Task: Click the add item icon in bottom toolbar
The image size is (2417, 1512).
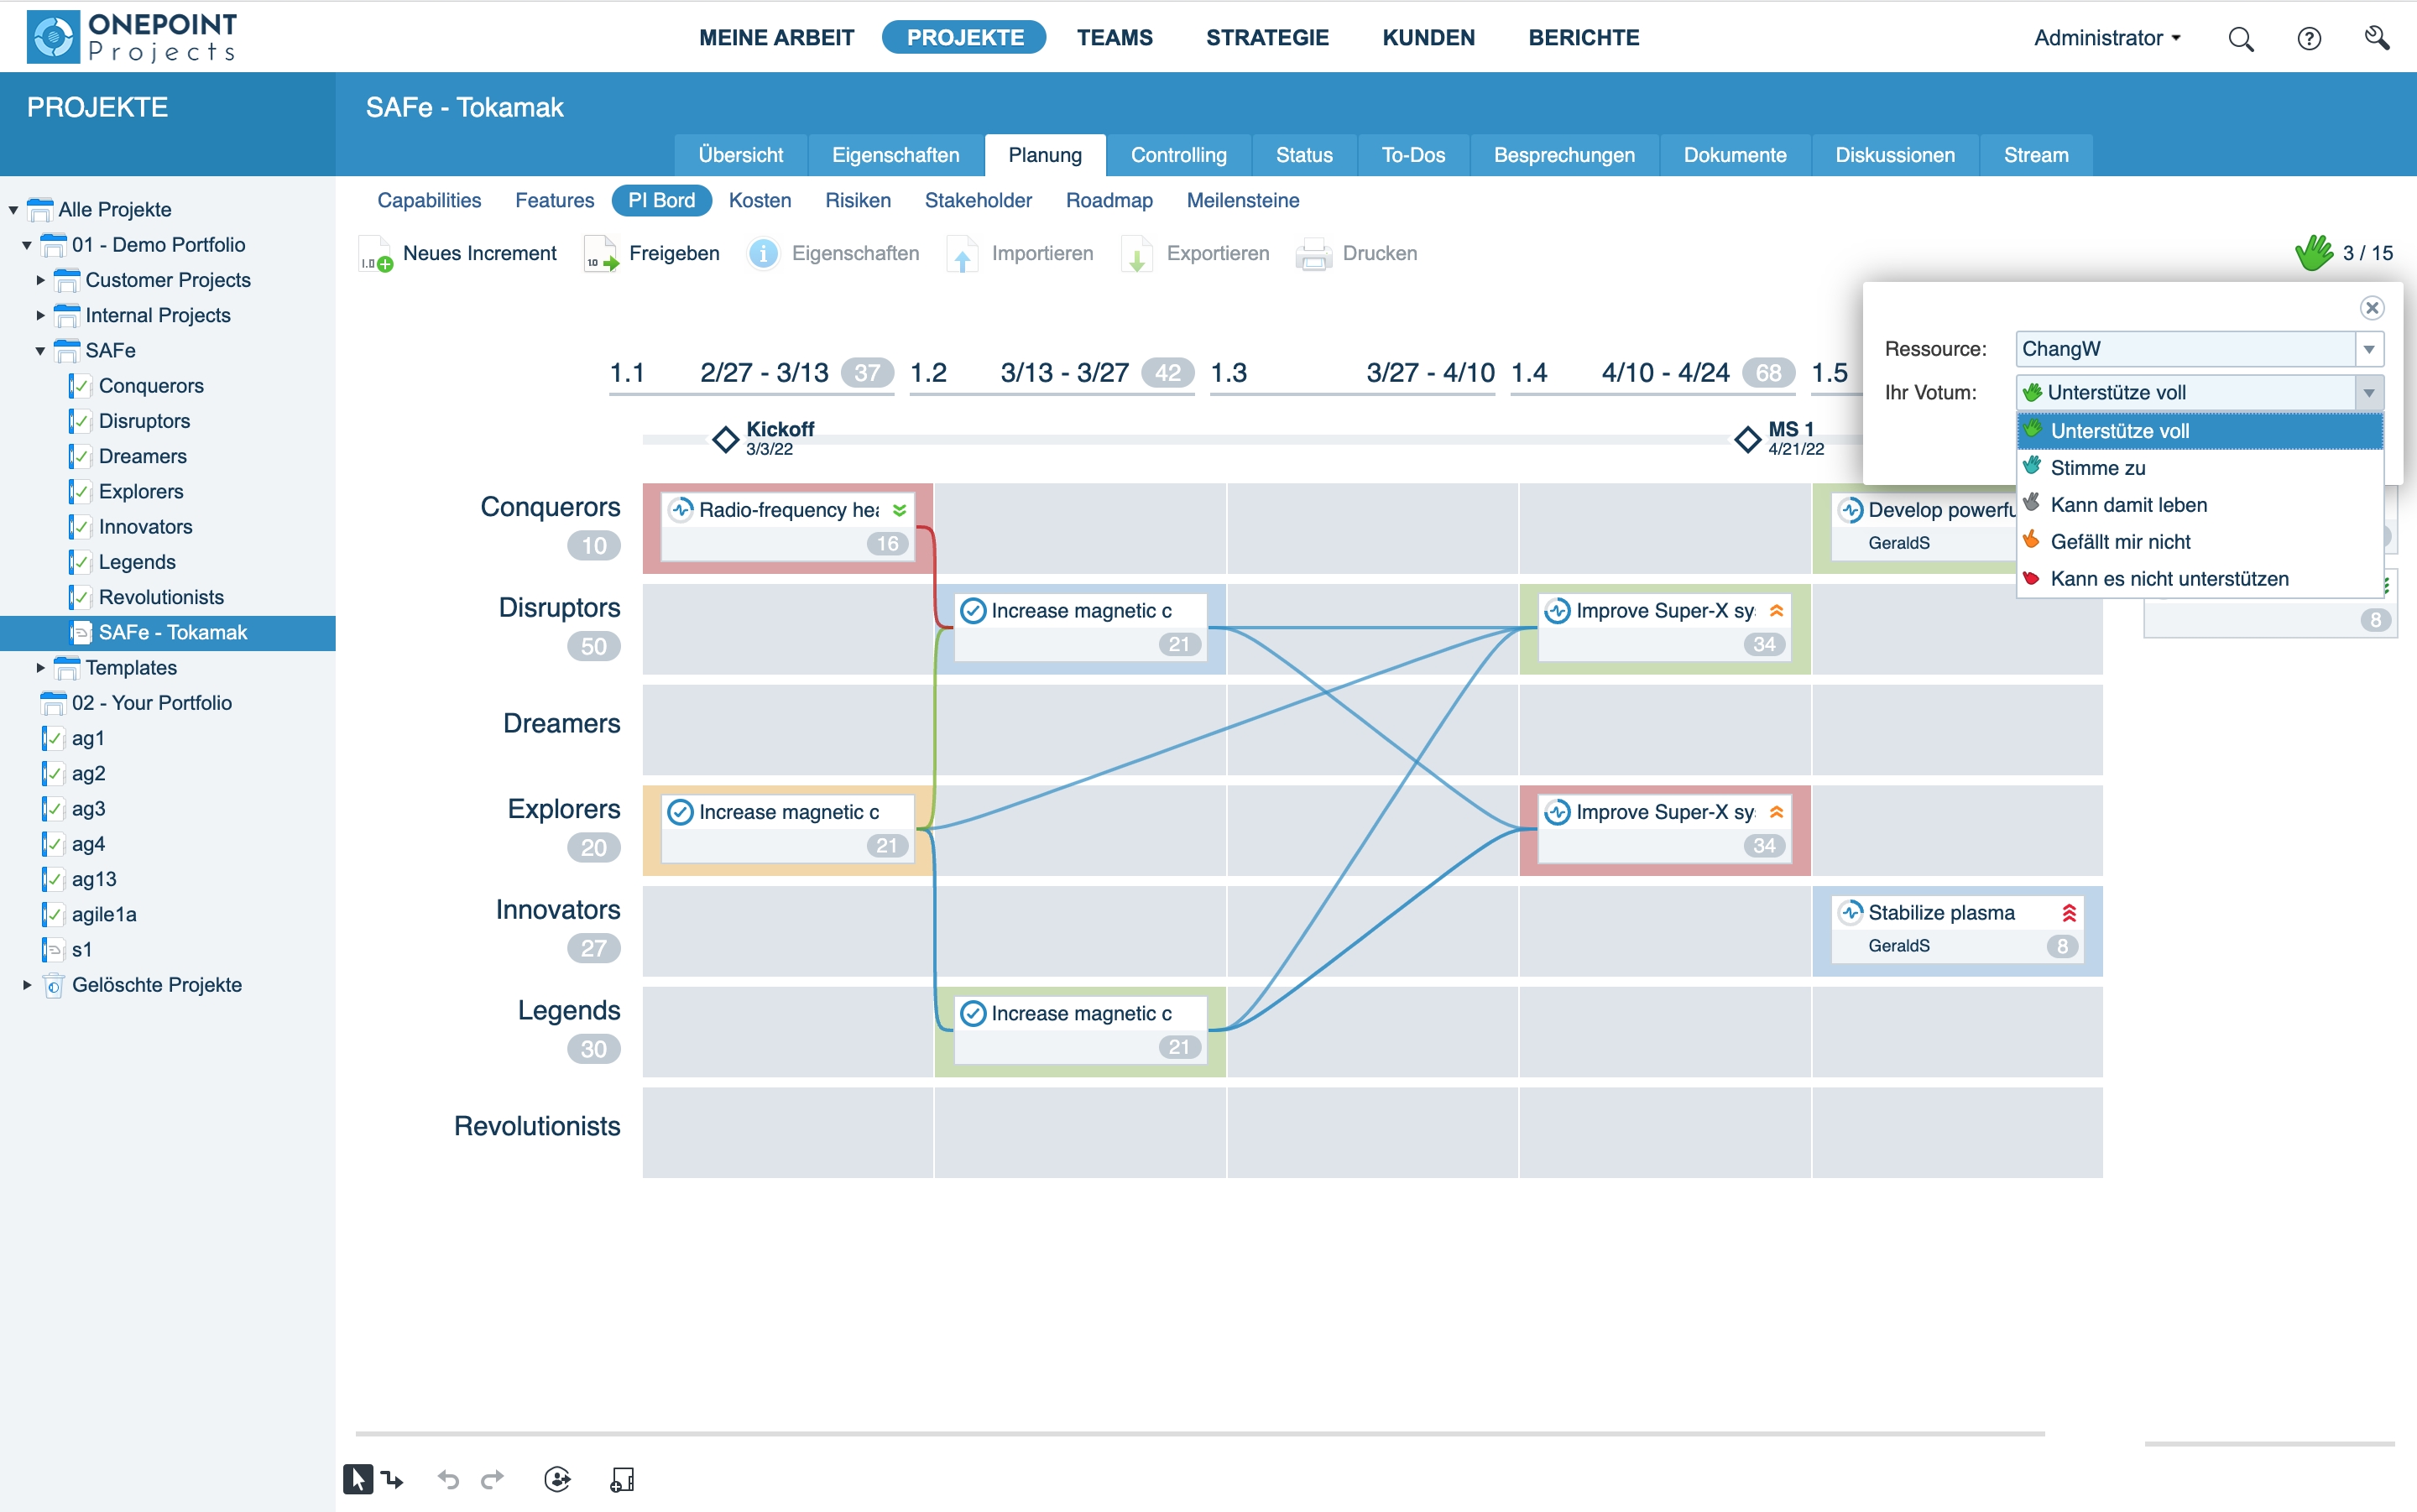Action: [622, 1478]
